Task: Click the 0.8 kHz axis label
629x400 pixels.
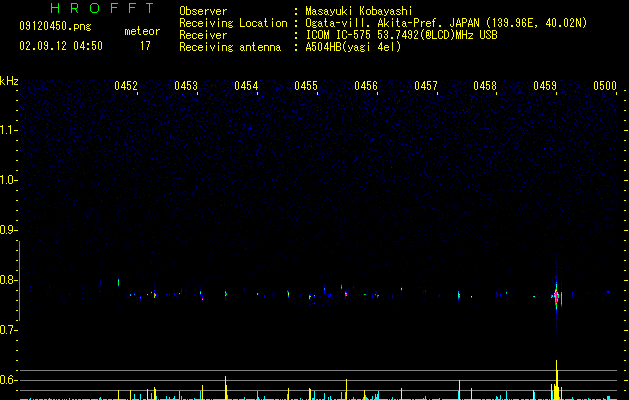Action: click(x=8, y=280)
